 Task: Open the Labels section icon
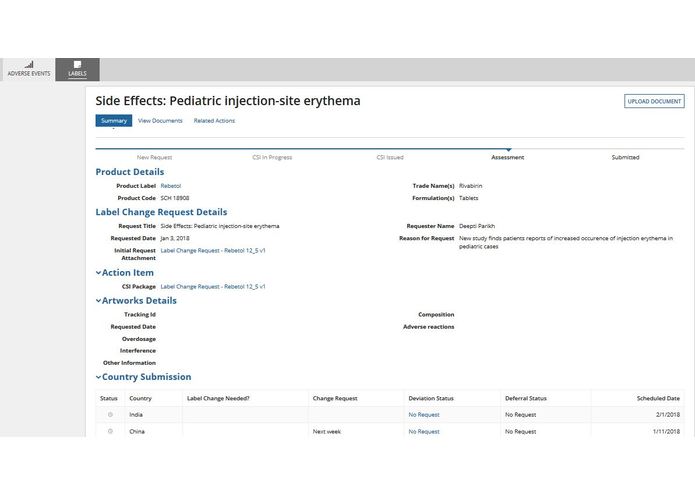[x=77, y=65]
